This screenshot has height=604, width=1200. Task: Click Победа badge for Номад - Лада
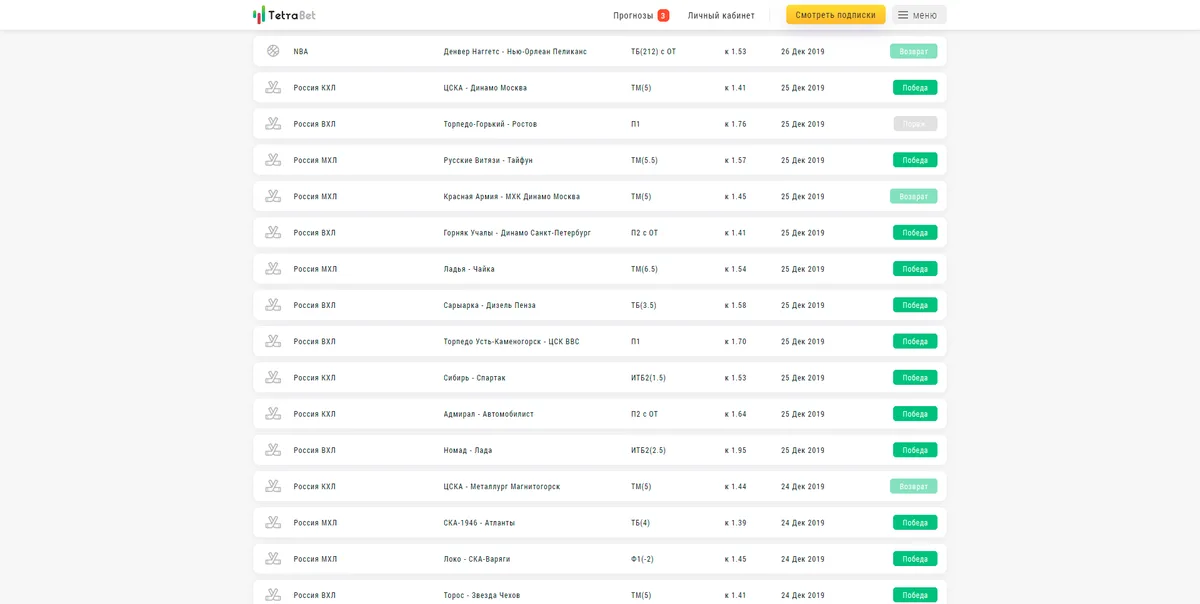pos(915,450)
